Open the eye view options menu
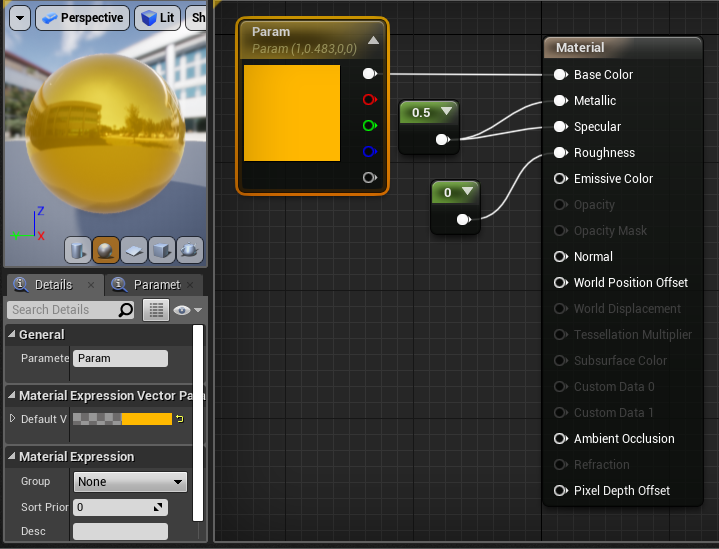This screenshot has width=719, height=549. point(186,310)
